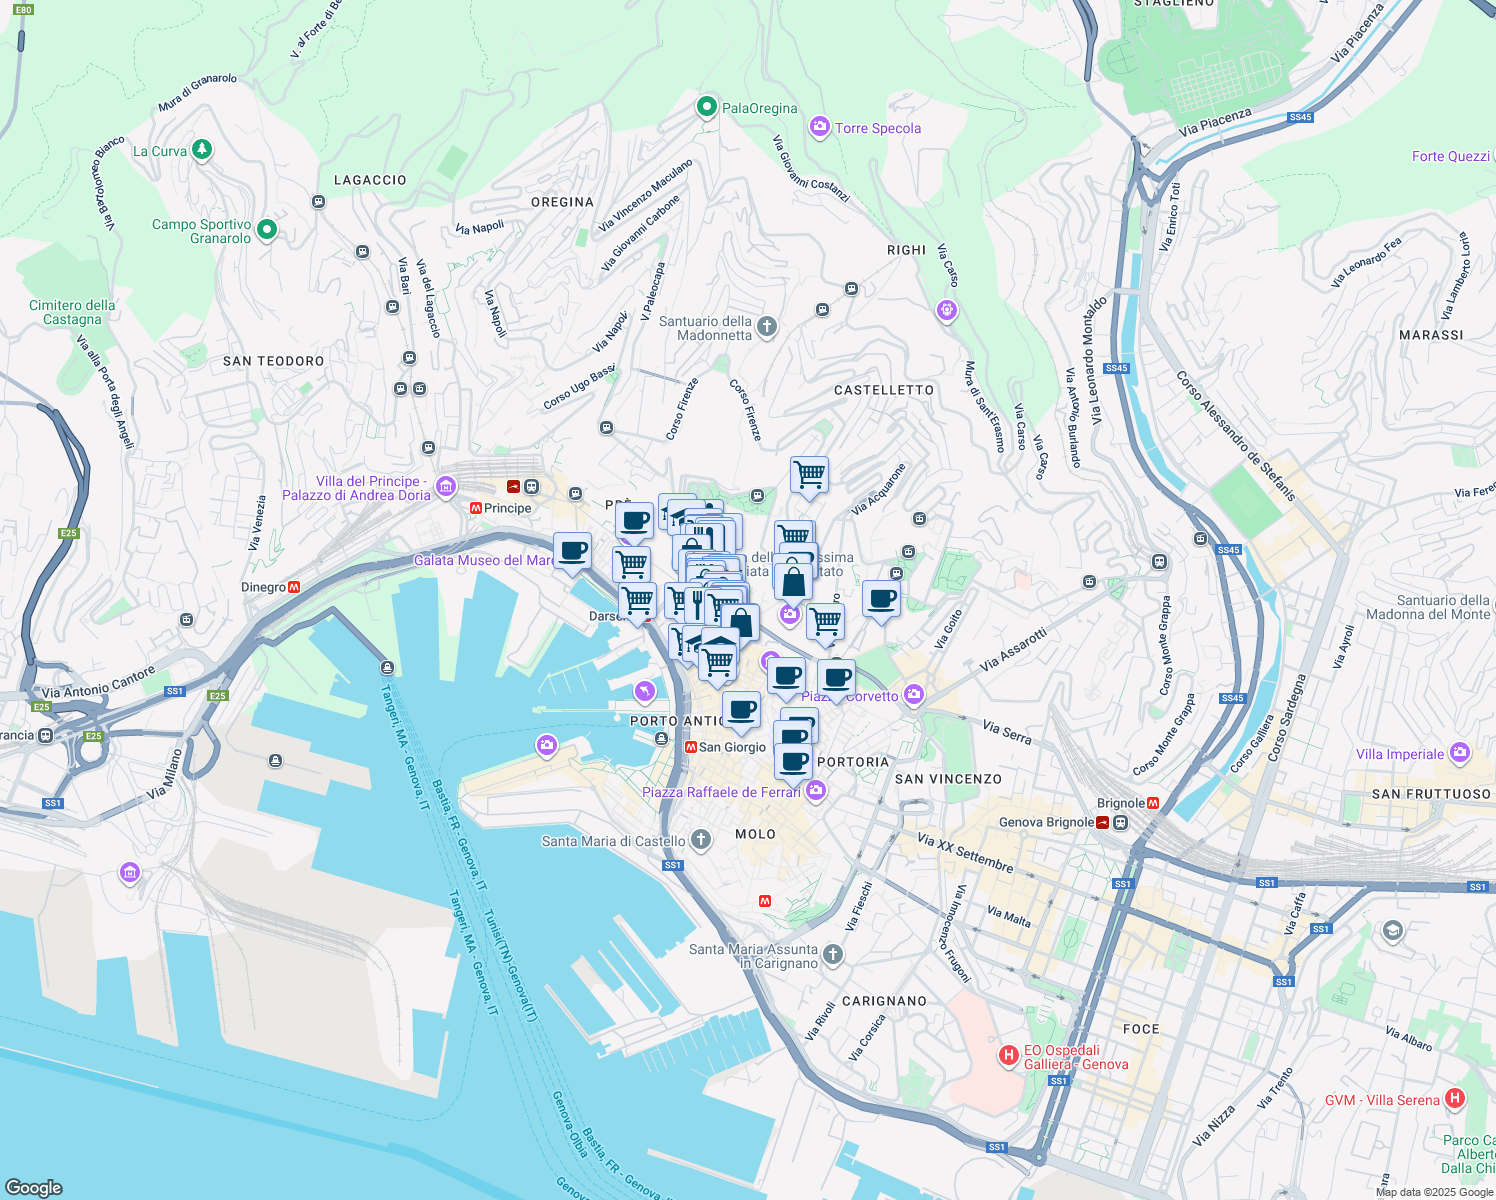Select the OREGINA district label
The height and width of the screenshot is (1200, 1496).
click(x=563, y=202)
